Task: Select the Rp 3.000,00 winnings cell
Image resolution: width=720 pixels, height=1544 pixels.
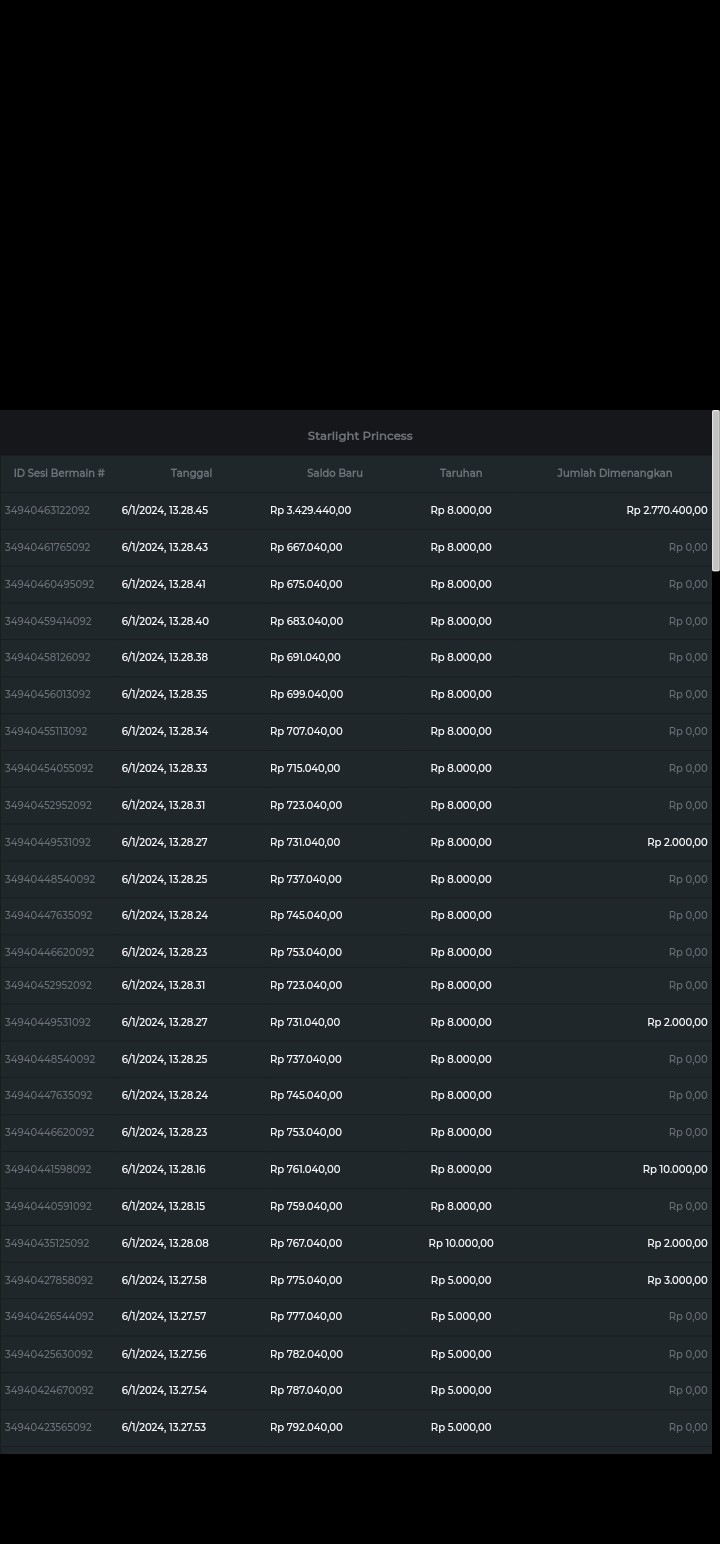Action: click(676, 1280)
